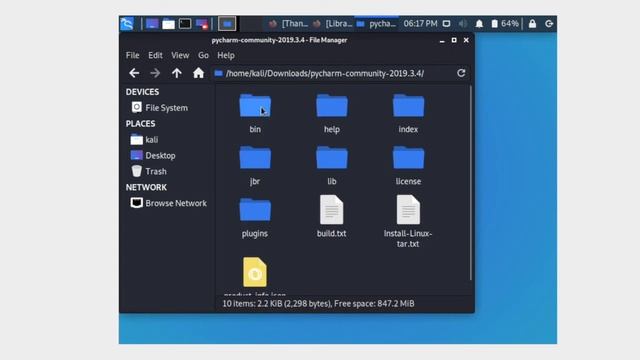Screen dimensions: 640x360
Task: Reload the current folder
Action: pos(461,73)
